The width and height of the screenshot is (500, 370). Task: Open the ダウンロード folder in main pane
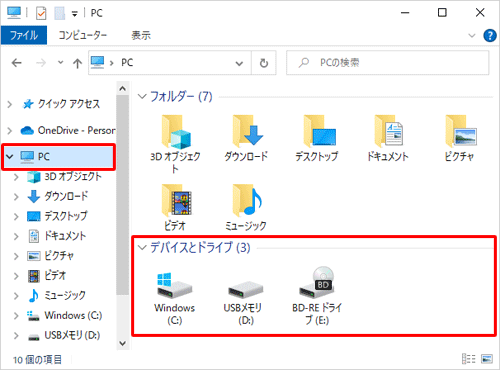247,131
